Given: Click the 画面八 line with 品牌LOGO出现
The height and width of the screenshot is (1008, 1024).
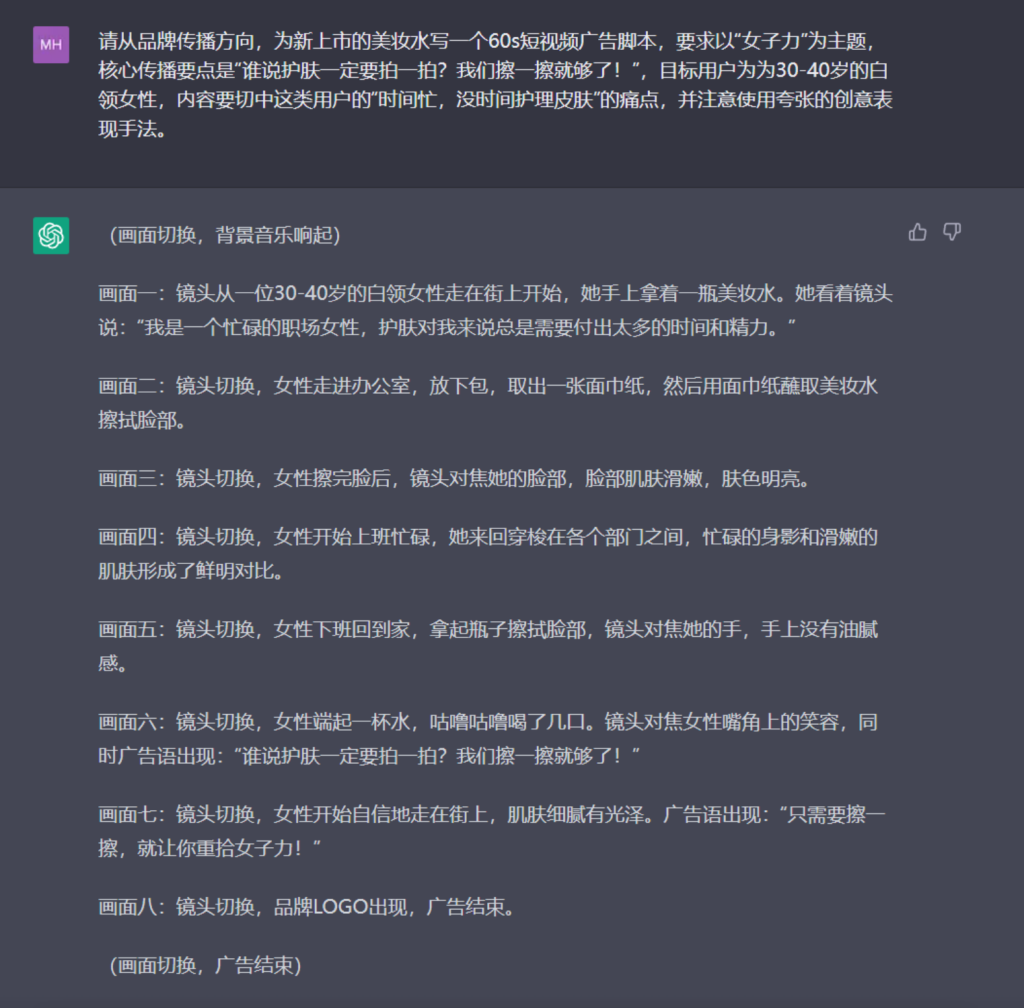Looking at the screenshot, I should (x=307, y=907).
